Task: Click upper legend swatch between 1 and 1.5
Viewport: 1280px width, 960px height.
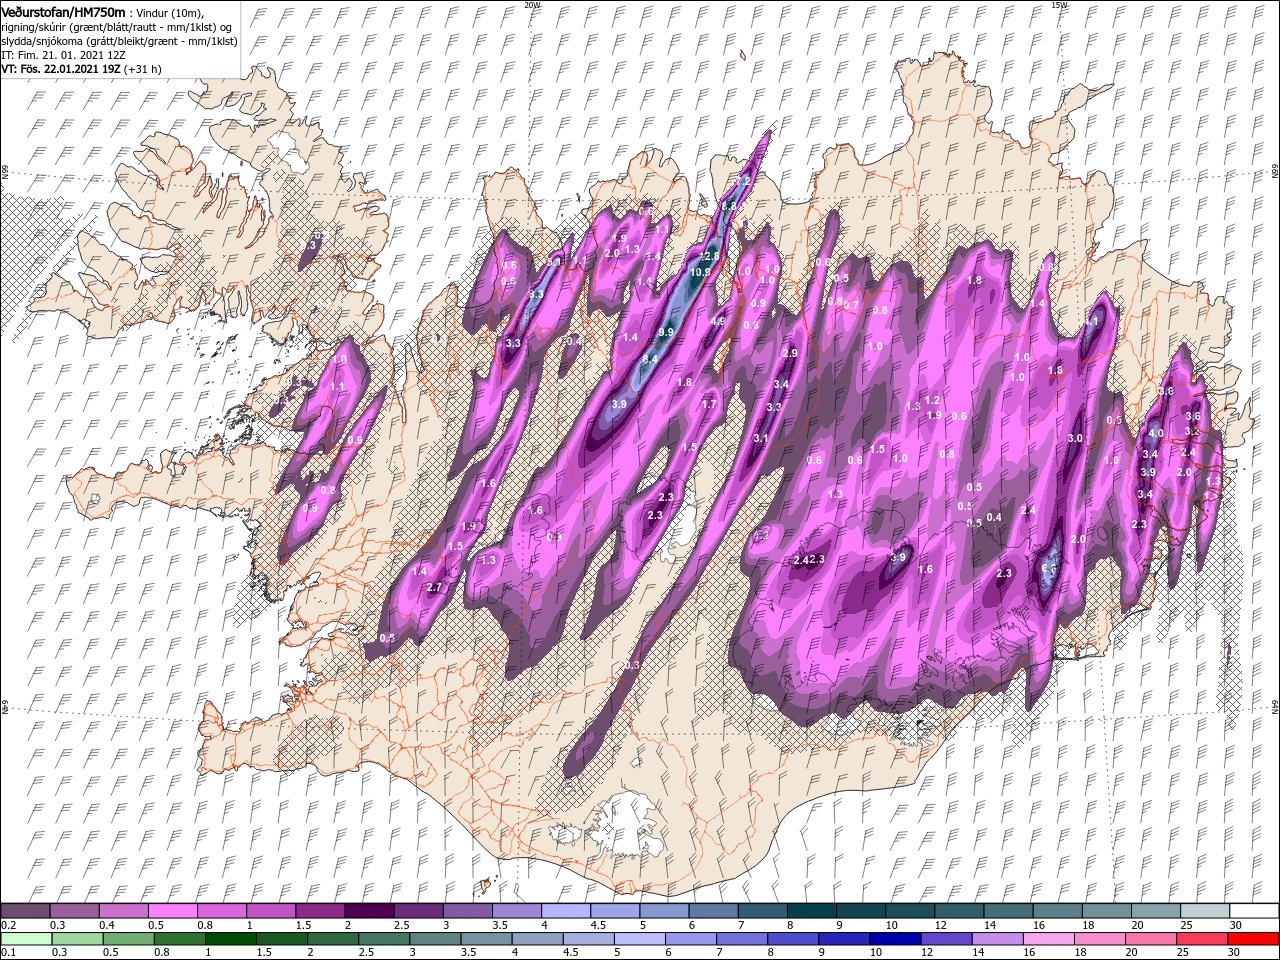Action: [x=271, y=911]
